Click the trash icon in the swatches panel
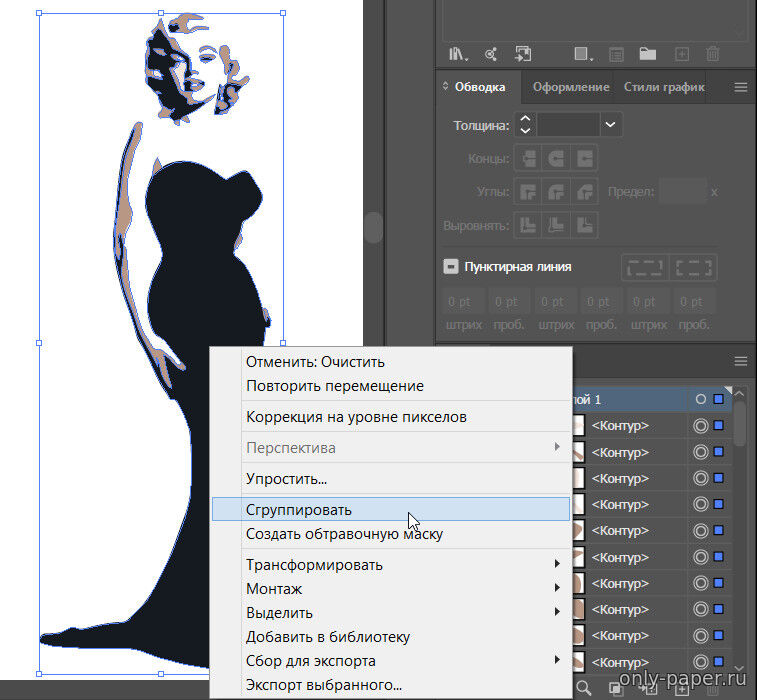The width and height of the screenshot is (757, 700). click(x=712, y=54)
